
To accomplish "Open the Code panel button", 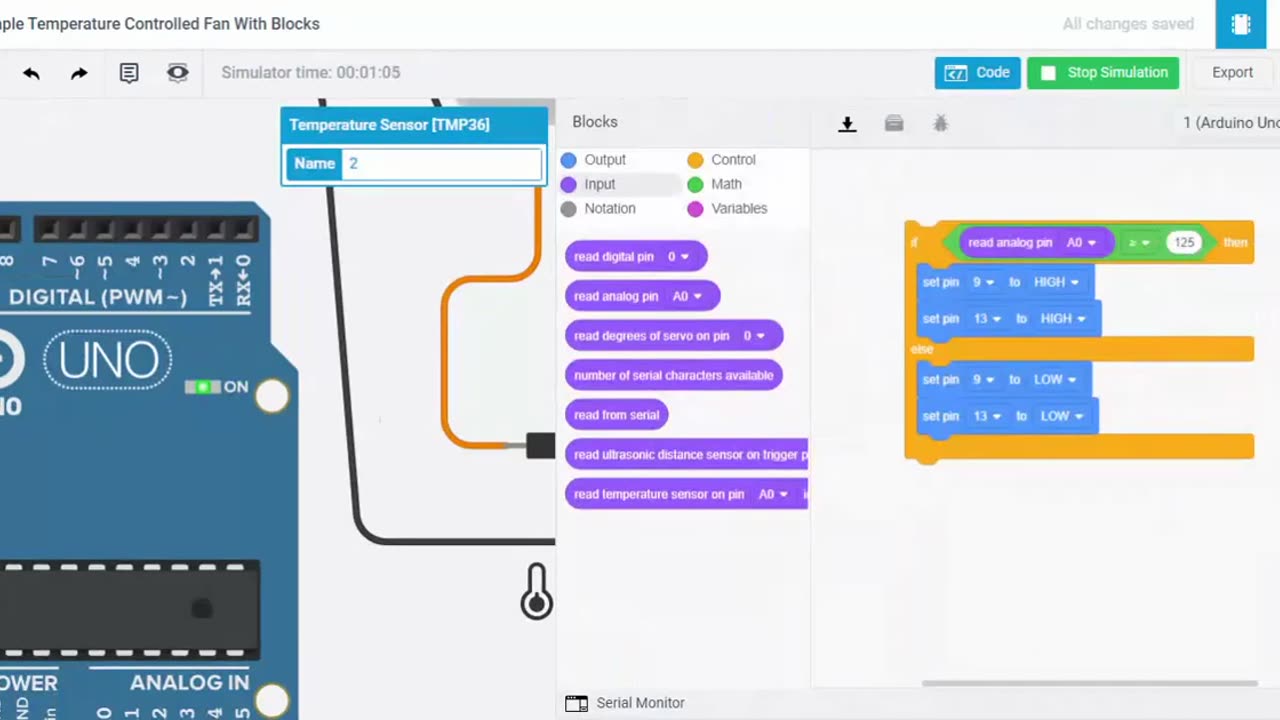I will pos(977,73).
